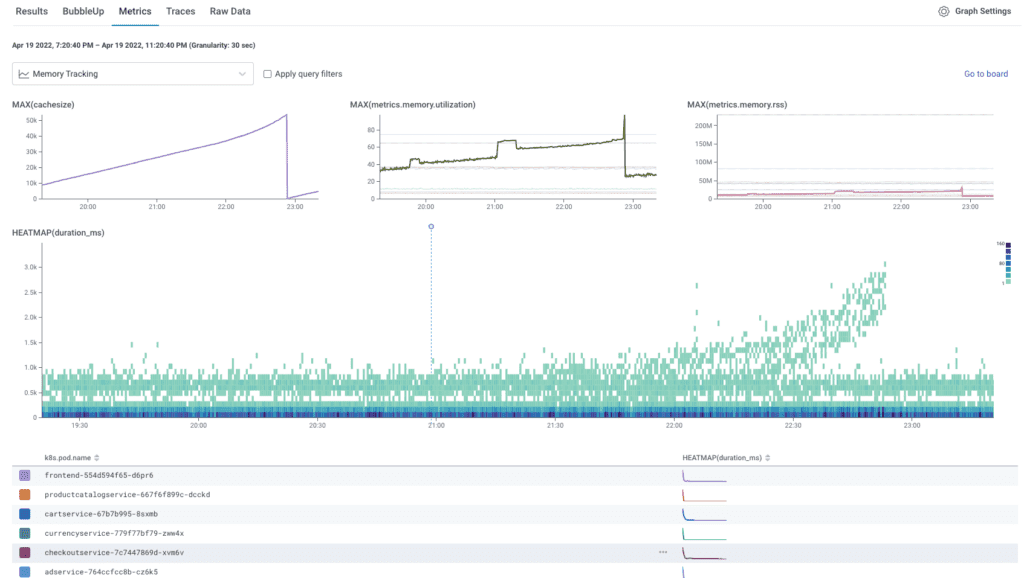Click the dashed time marker above the heatmap
Screen dimensions: 1024x578
click(430, 227)
